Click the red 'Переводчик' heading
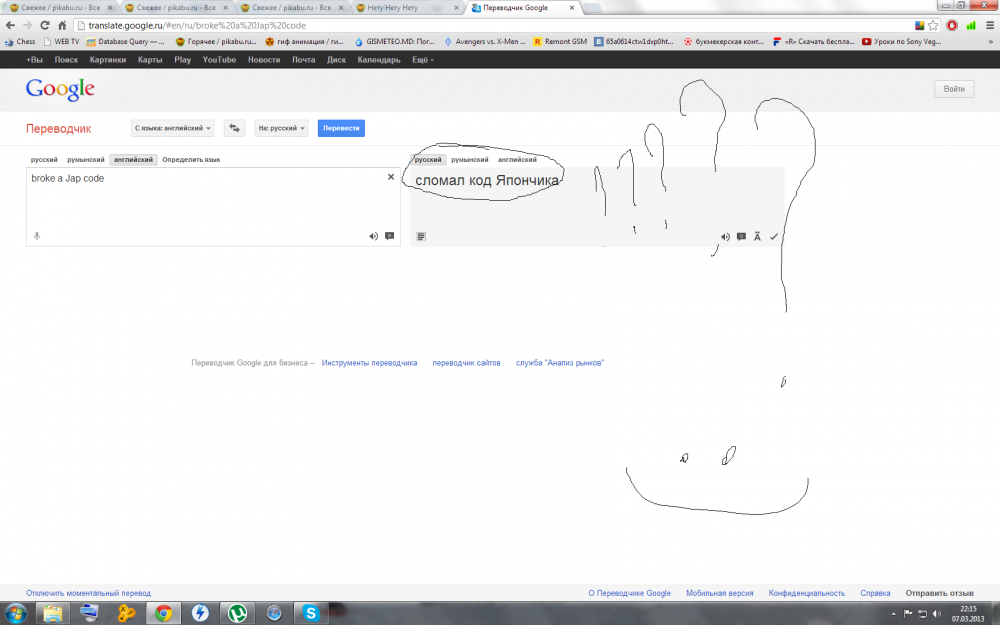This screenshot has height=625, width=1000. click(x=59, y=129)
